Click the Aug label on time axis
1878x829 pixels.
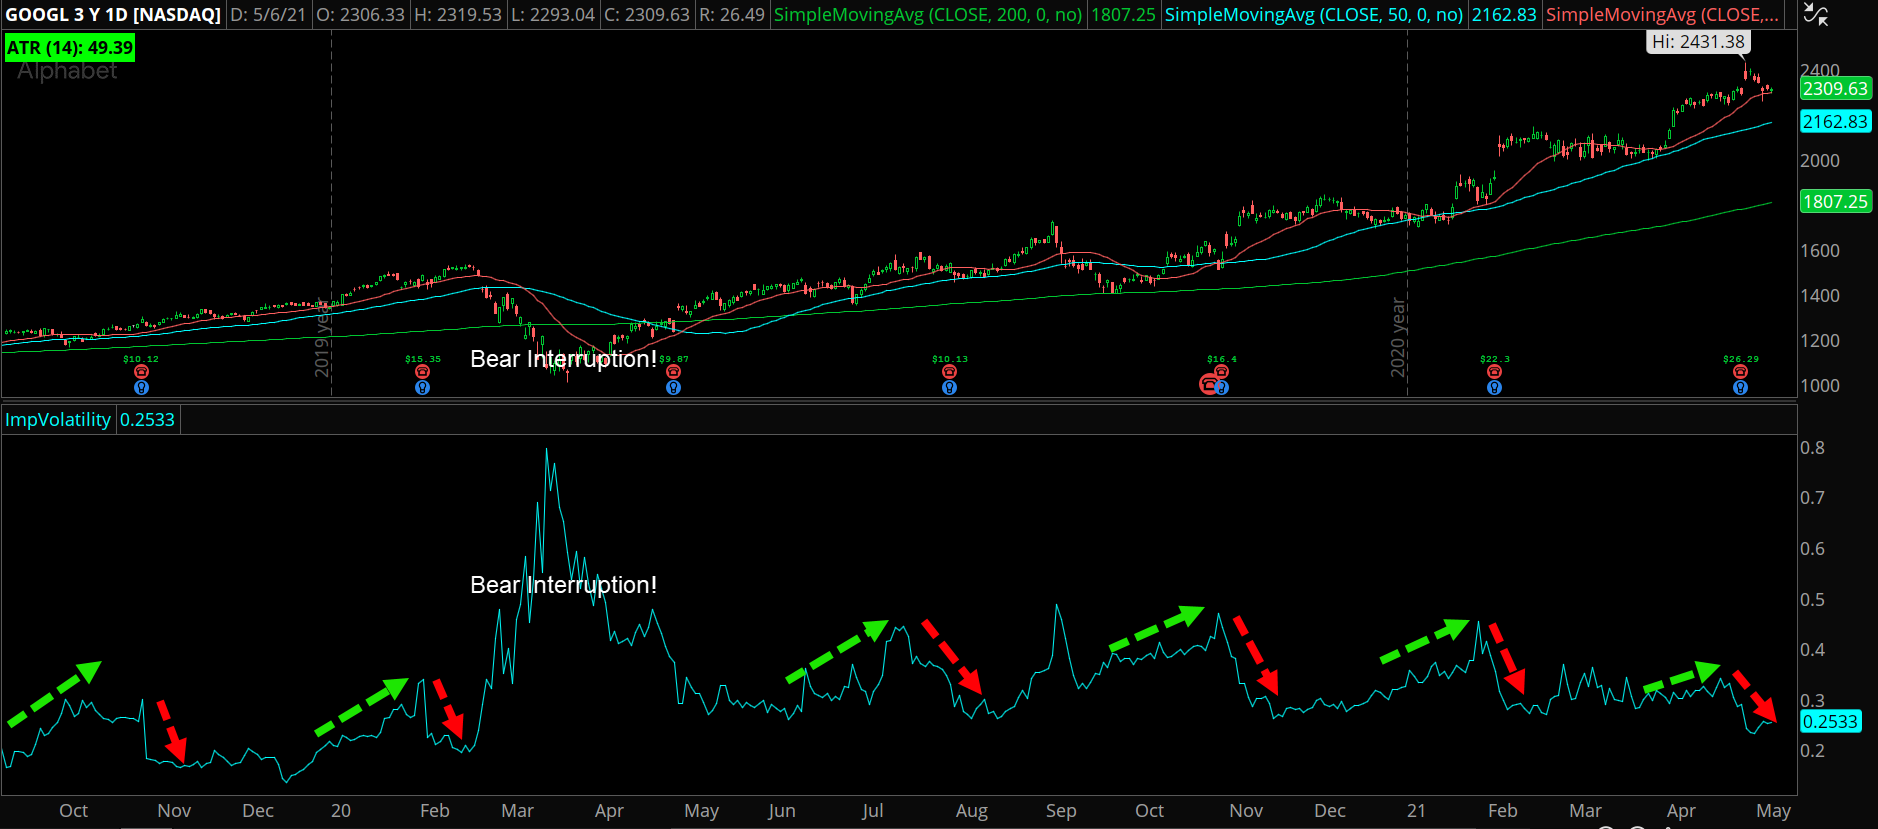[971, 810]
